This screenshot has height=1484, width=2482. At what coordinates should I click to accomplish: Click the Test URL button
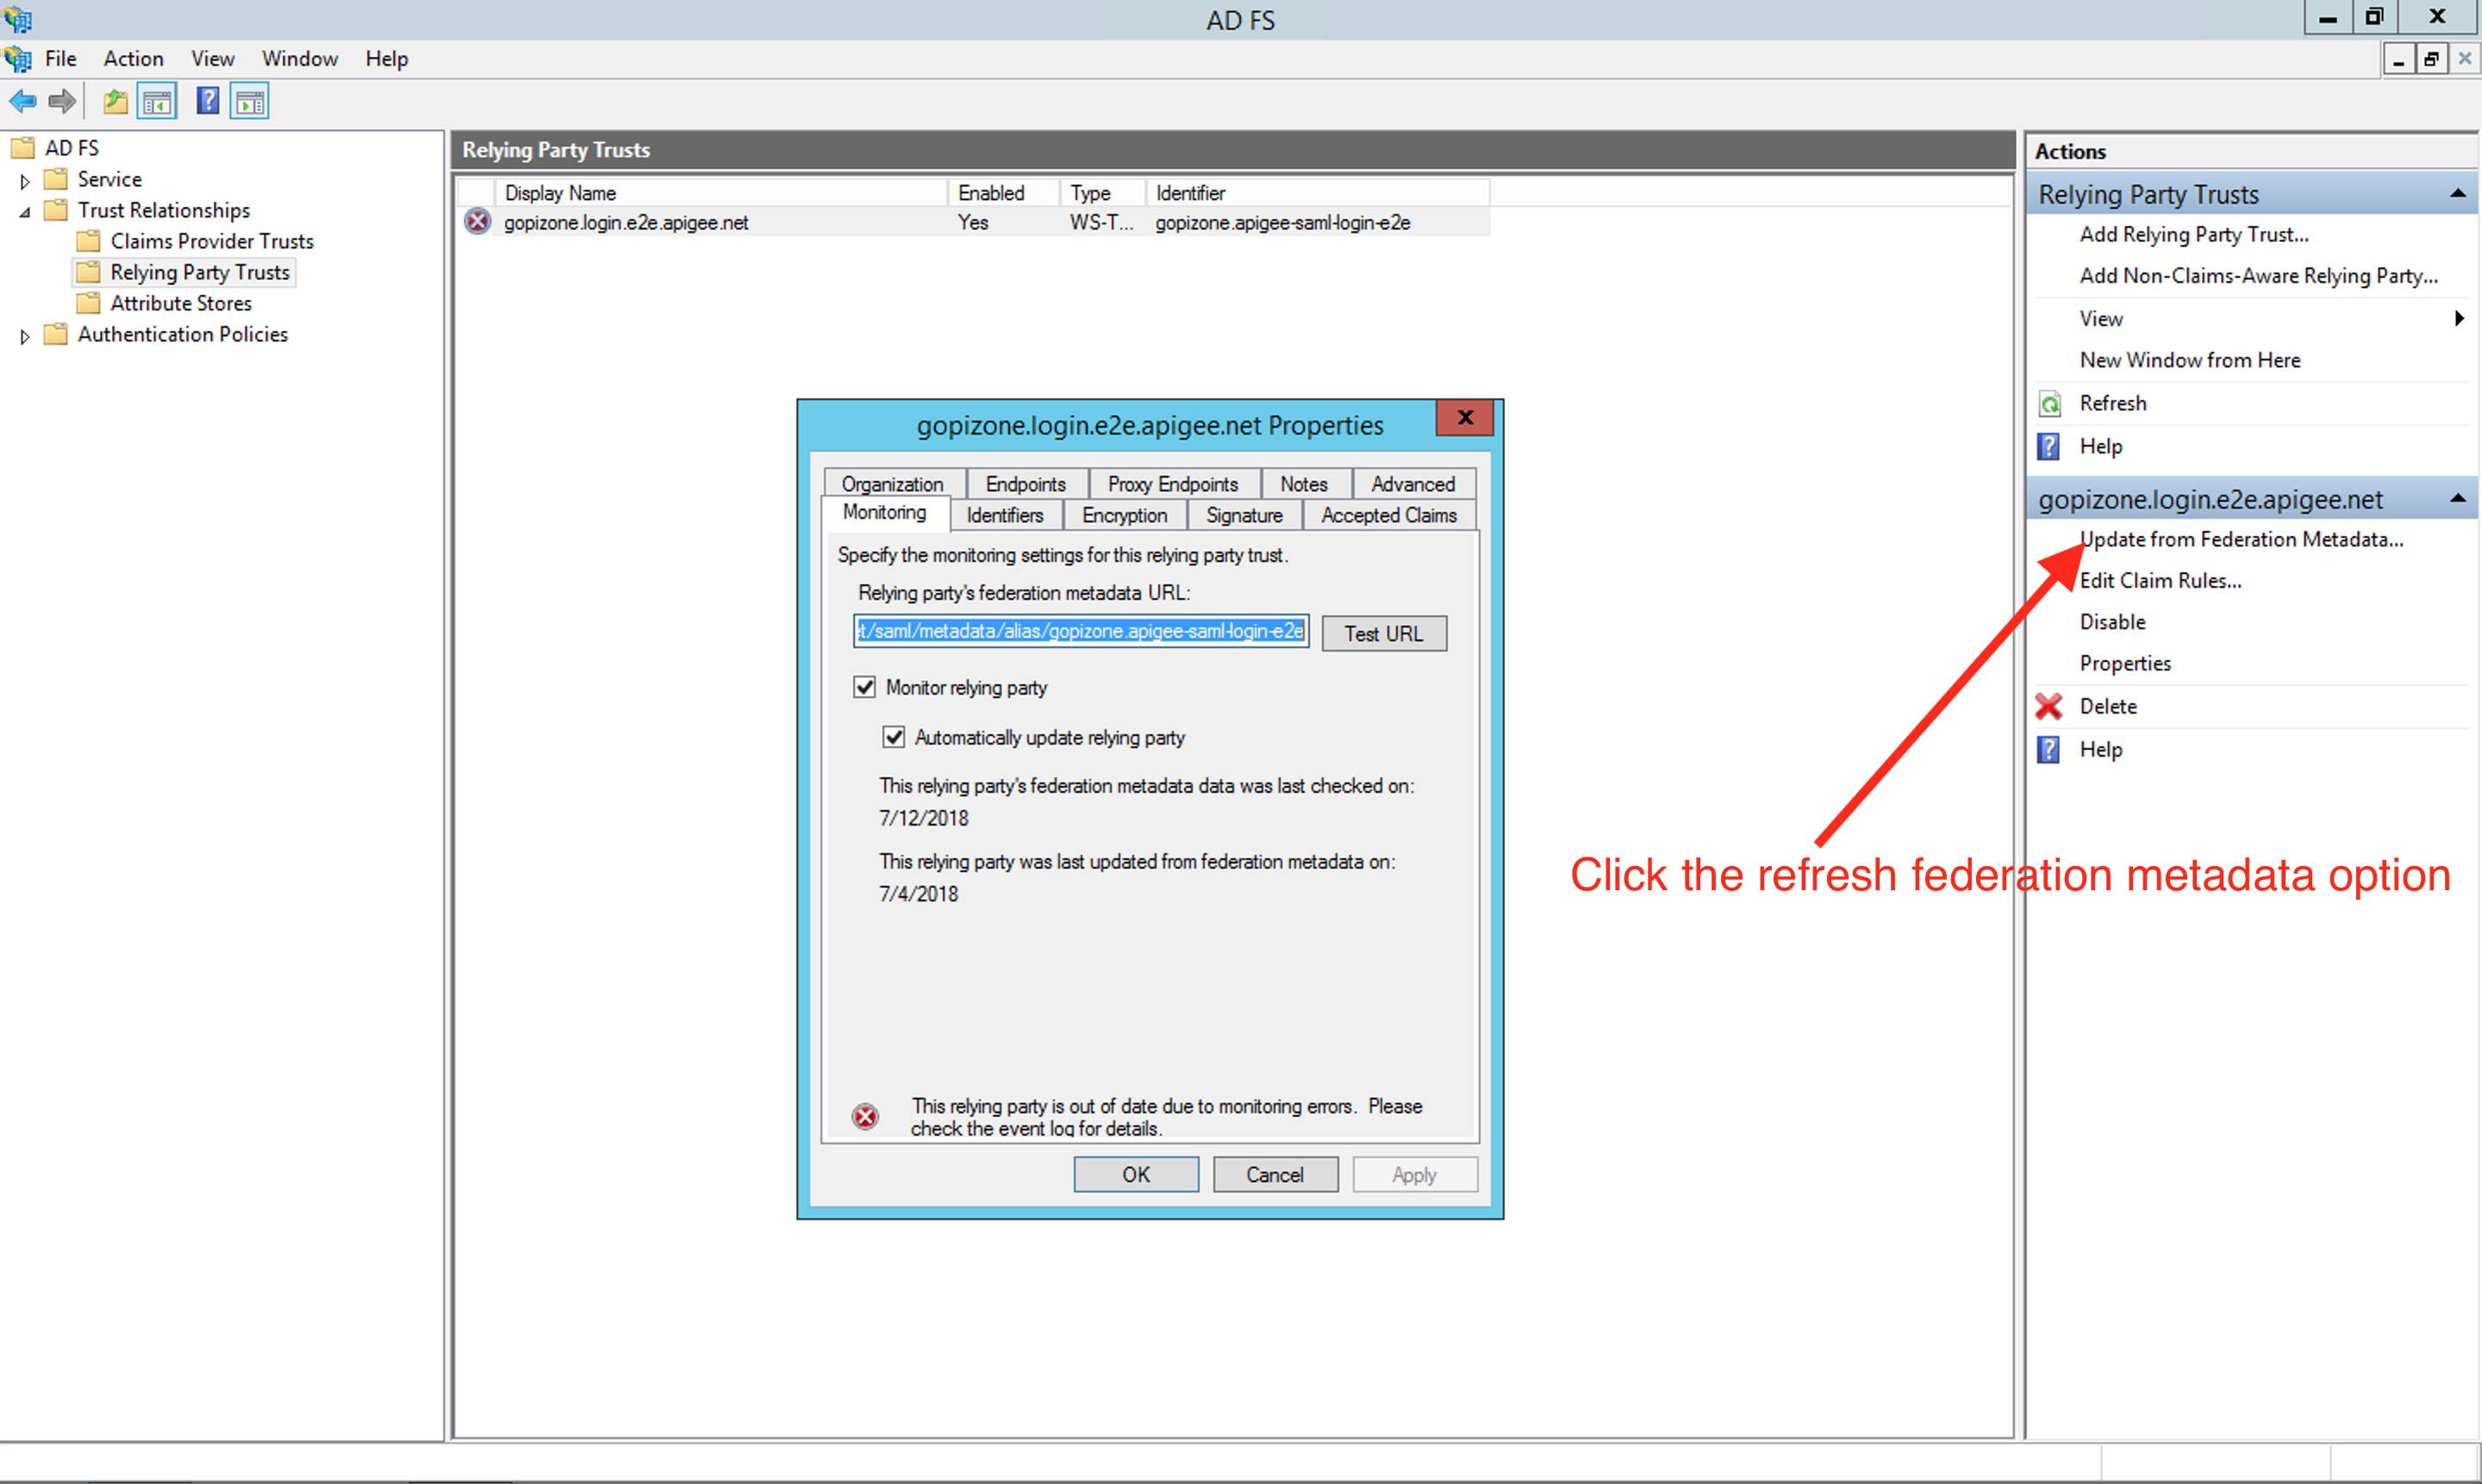click(1381, 633)
